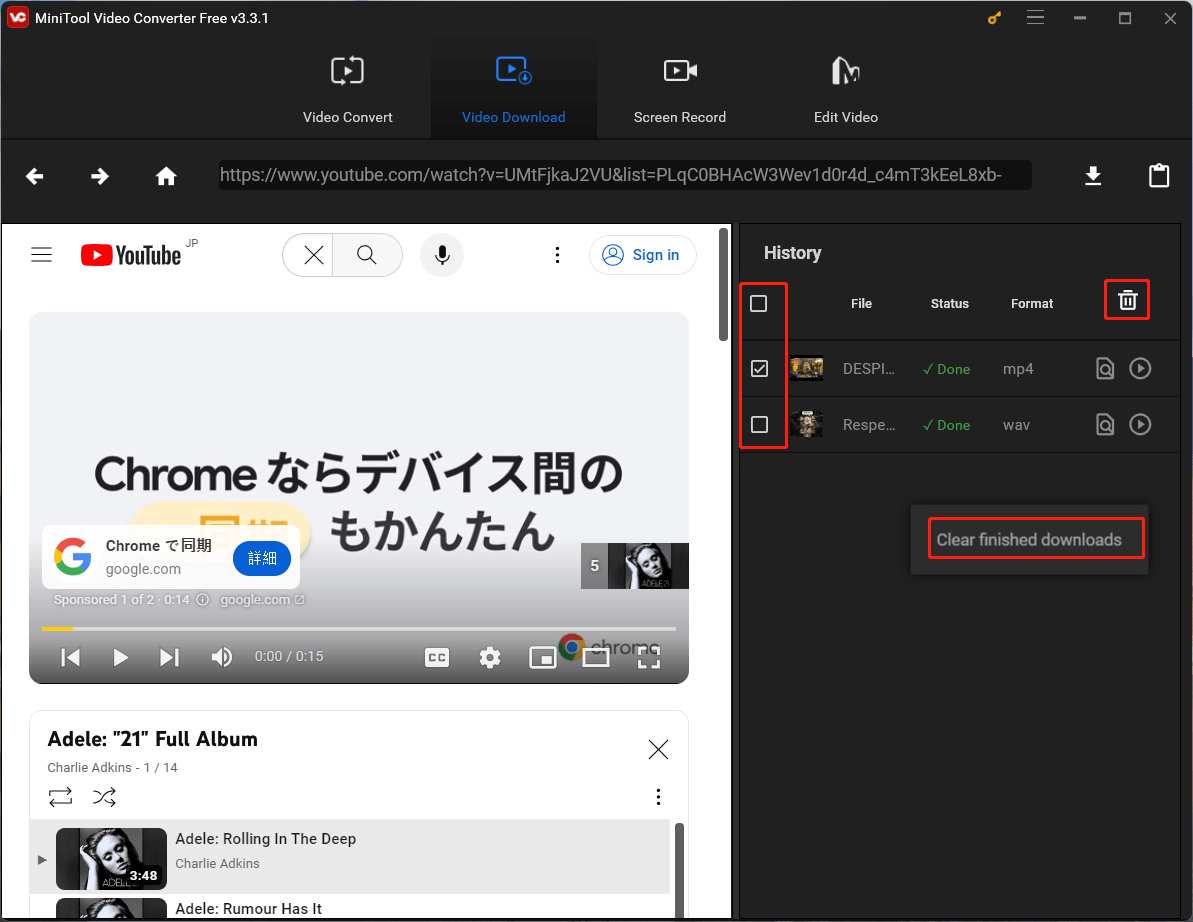This screenshot has width=1193, height=922.
Task: Play the DESPI... mp4 file
Action: pos(1140,368)
